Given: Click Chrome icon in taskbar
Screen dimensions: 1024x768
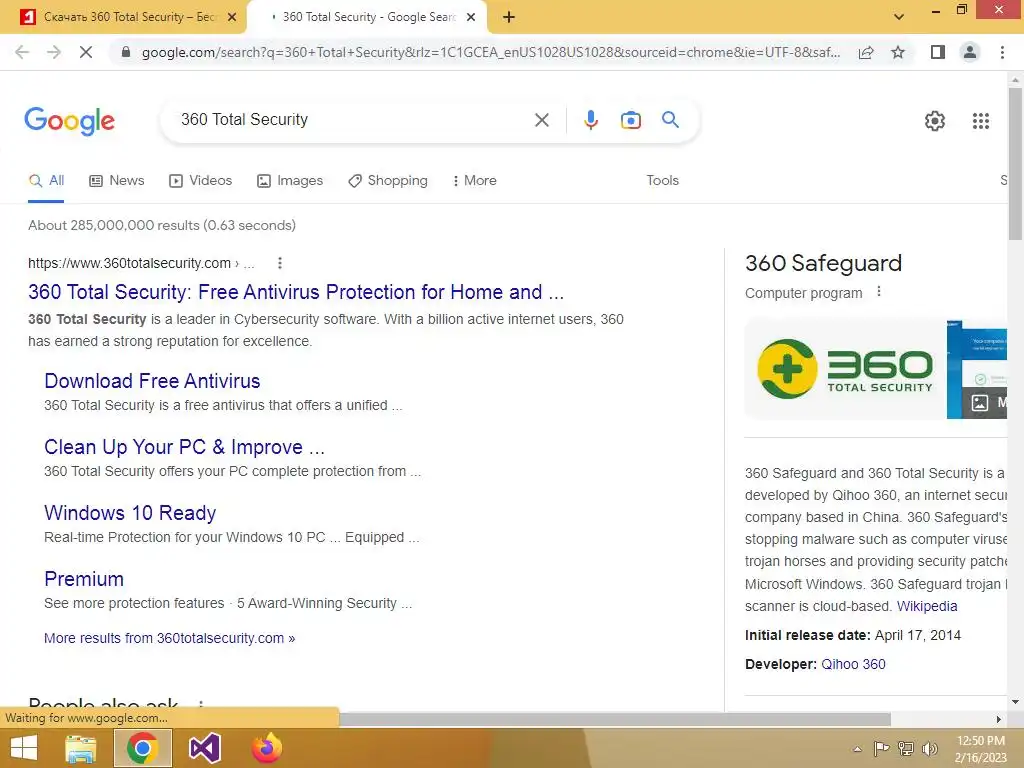Looking at the screenshot, I should click(142, 748).
